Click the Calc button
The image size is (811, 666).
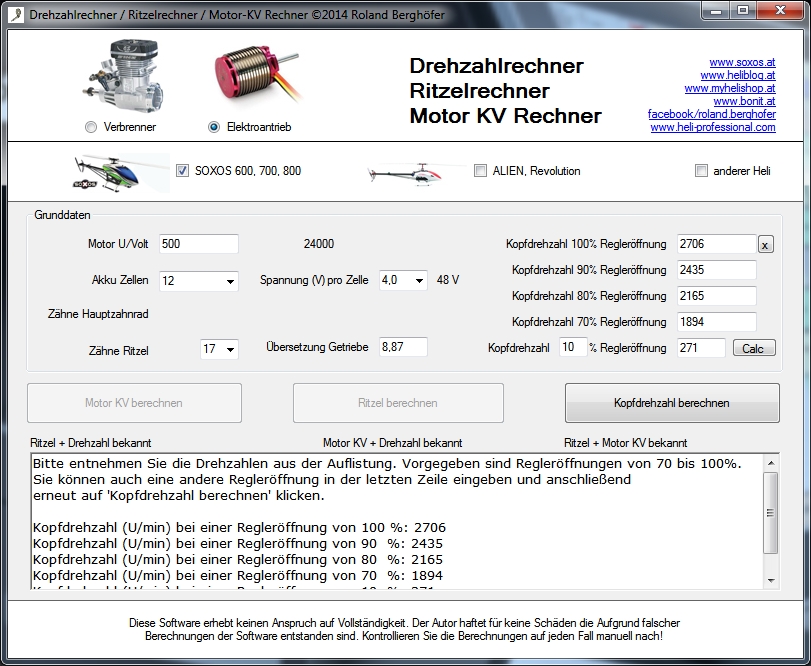tap(754, 348)
